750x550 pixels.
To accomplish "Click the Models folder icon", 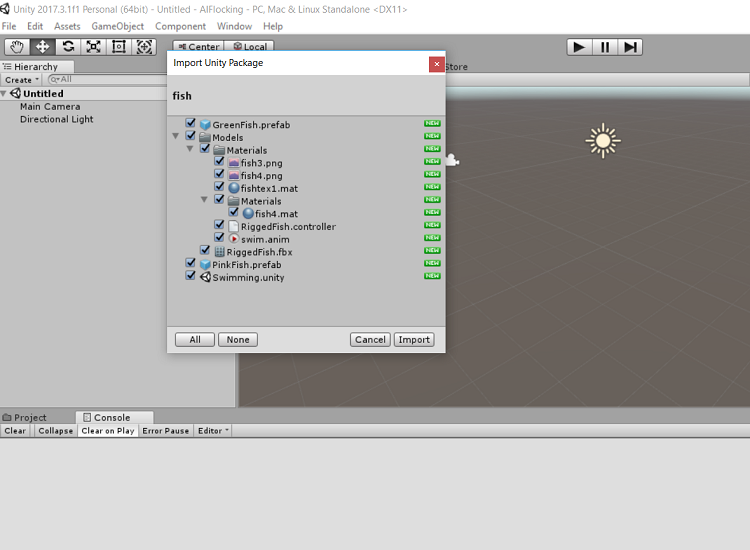I will [x=205, y=137].
